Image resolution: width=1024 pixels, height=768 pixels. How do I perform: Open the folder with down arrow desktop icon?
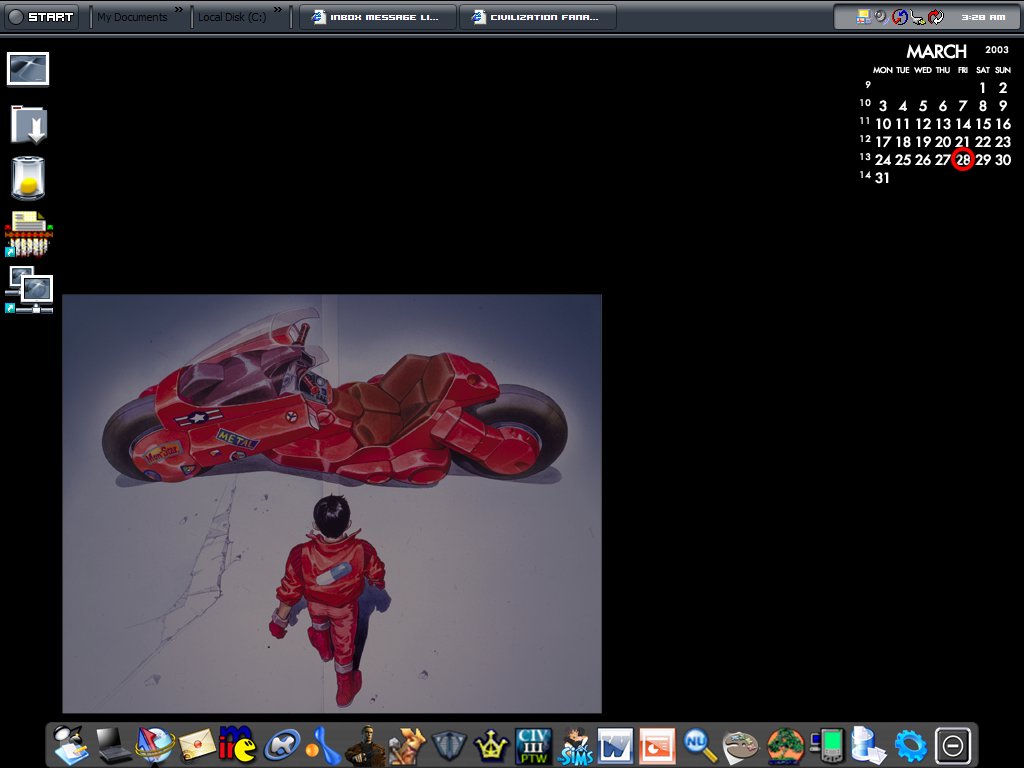29,124
